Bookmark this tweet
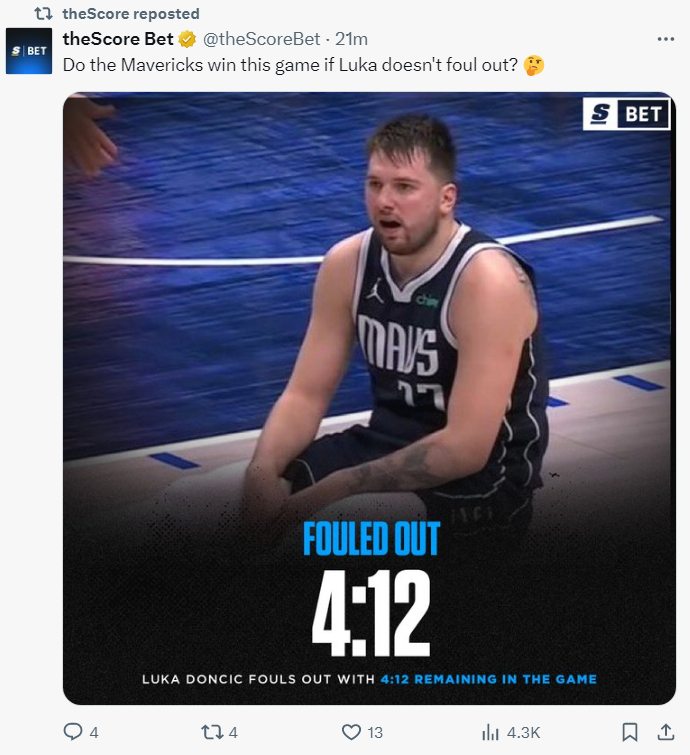 click(630, 732)
